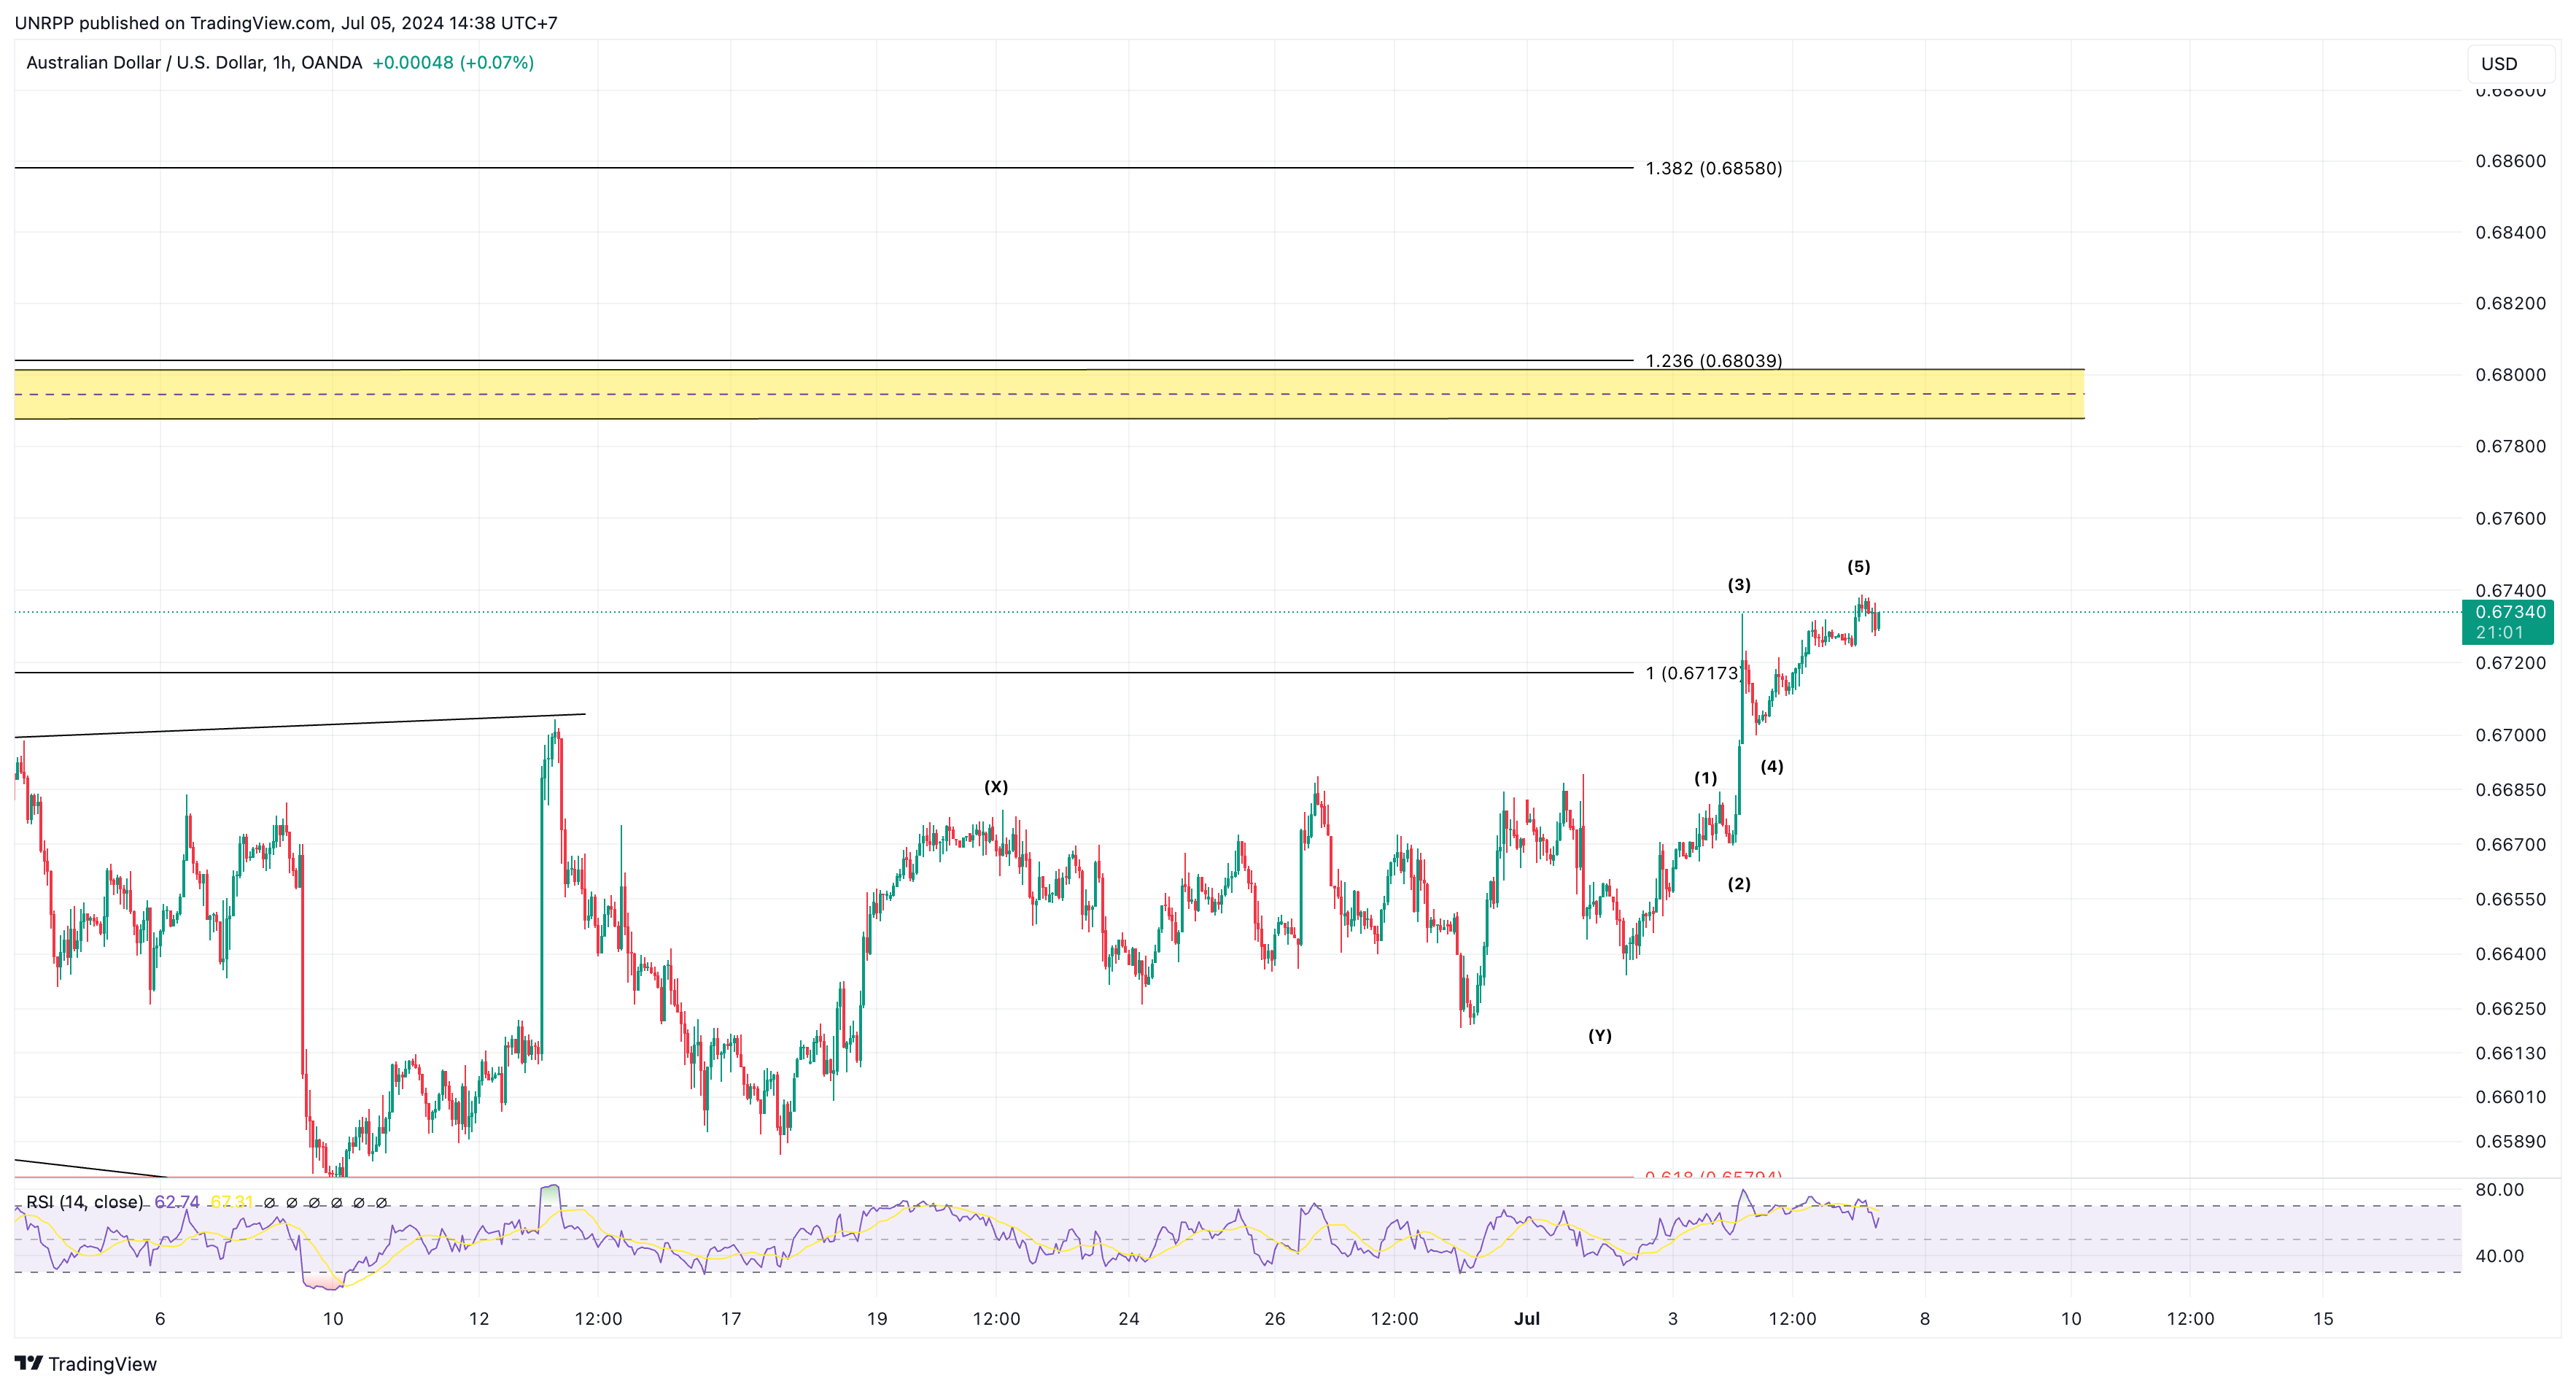
Task: Click the 1.236 (0.68039) Fibonacci label
Action: [1714, 360]
